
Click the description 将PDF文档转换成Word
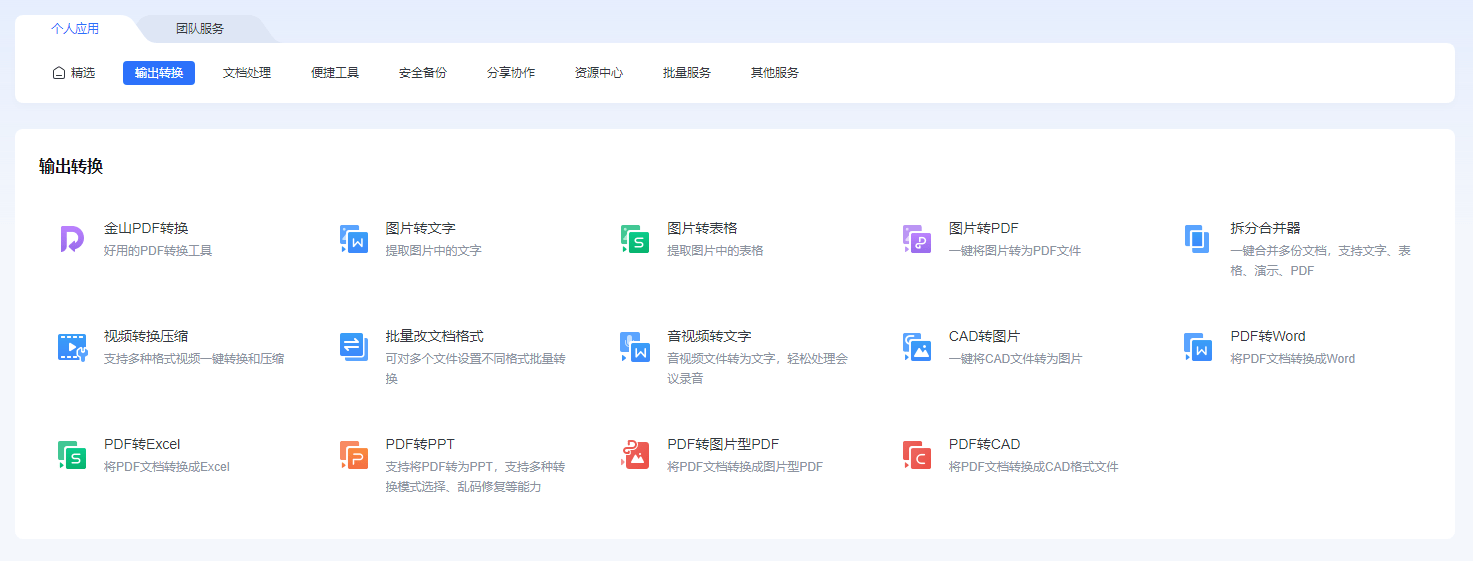pyautogui.click(x=1293, y=359)
